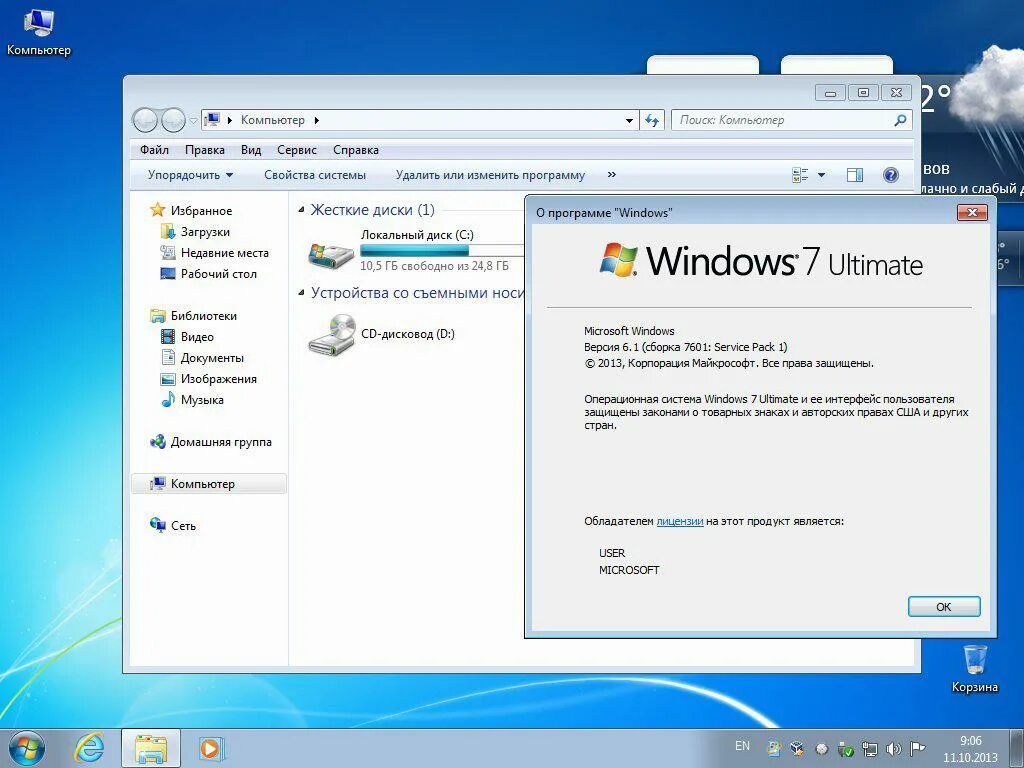Open the view options dropdown arrow

pos(822,175)
